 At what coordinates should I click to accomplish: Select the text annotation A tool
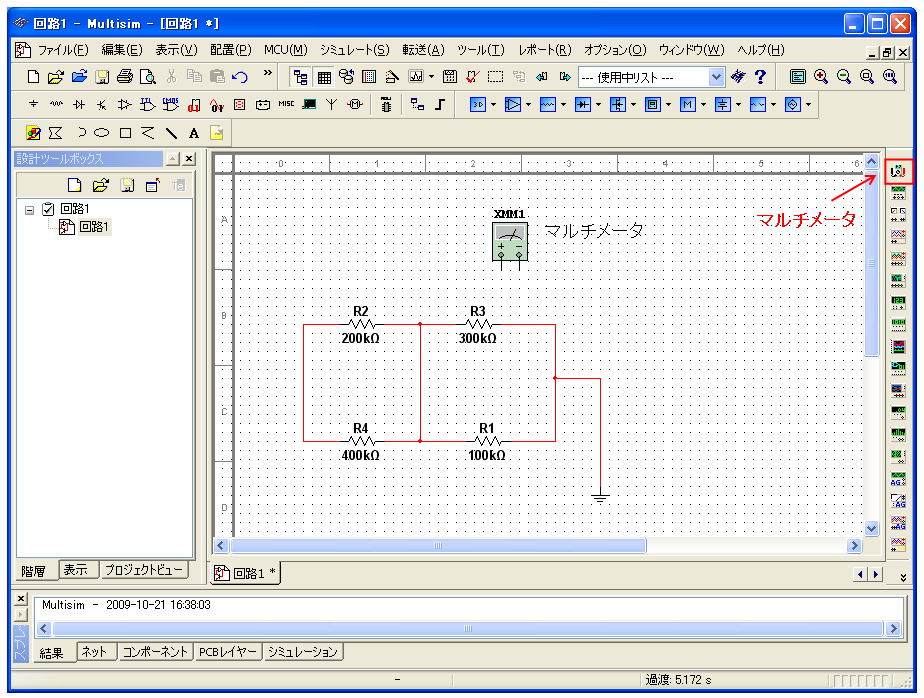(194, 132)
